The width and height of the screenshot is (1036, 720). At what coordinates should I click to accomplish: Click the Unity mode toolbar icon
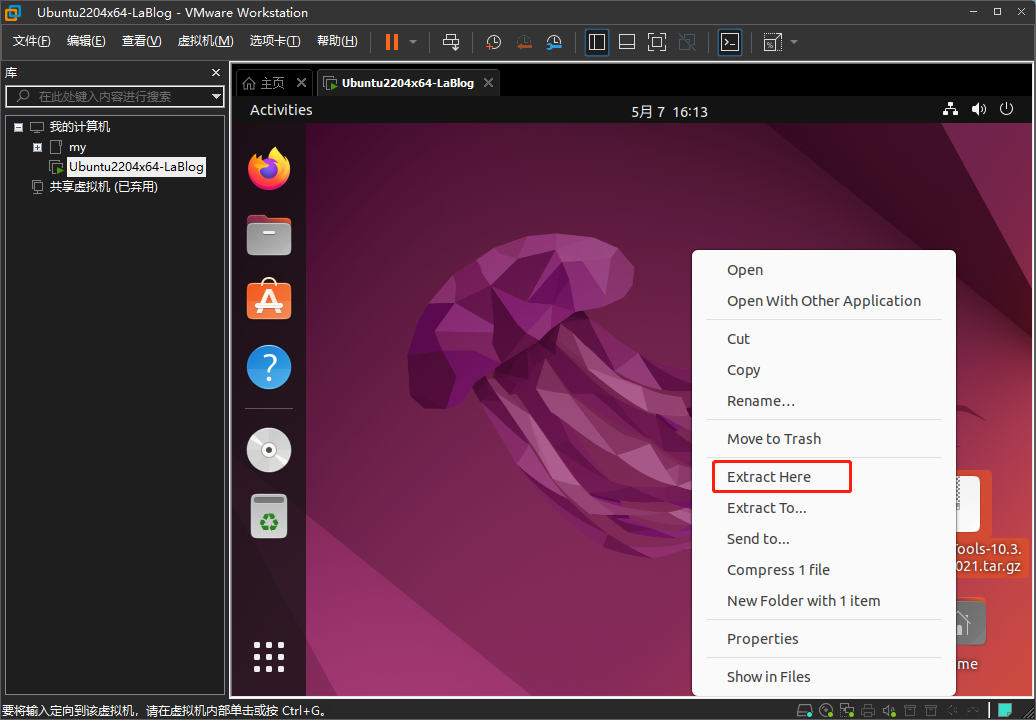tap(687, 42)
